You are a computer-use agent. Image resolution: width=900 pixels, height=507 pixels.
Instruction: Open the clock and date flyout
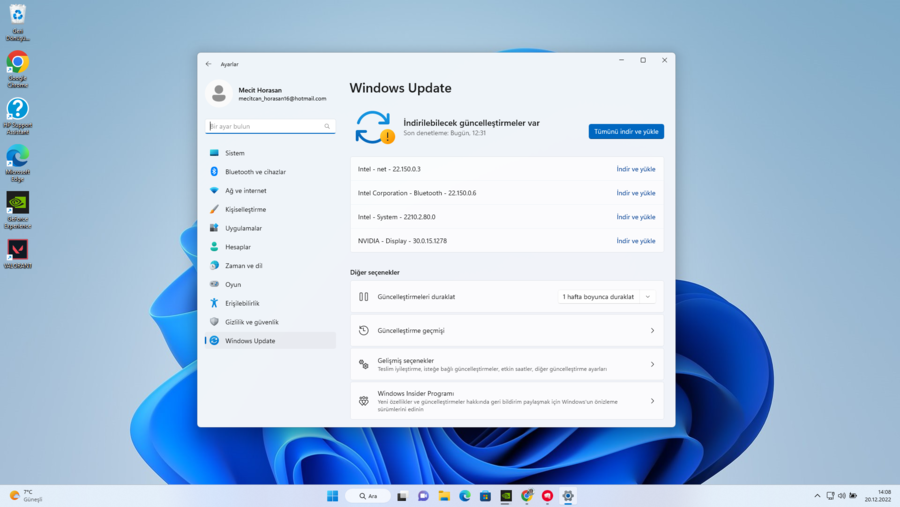878,496
